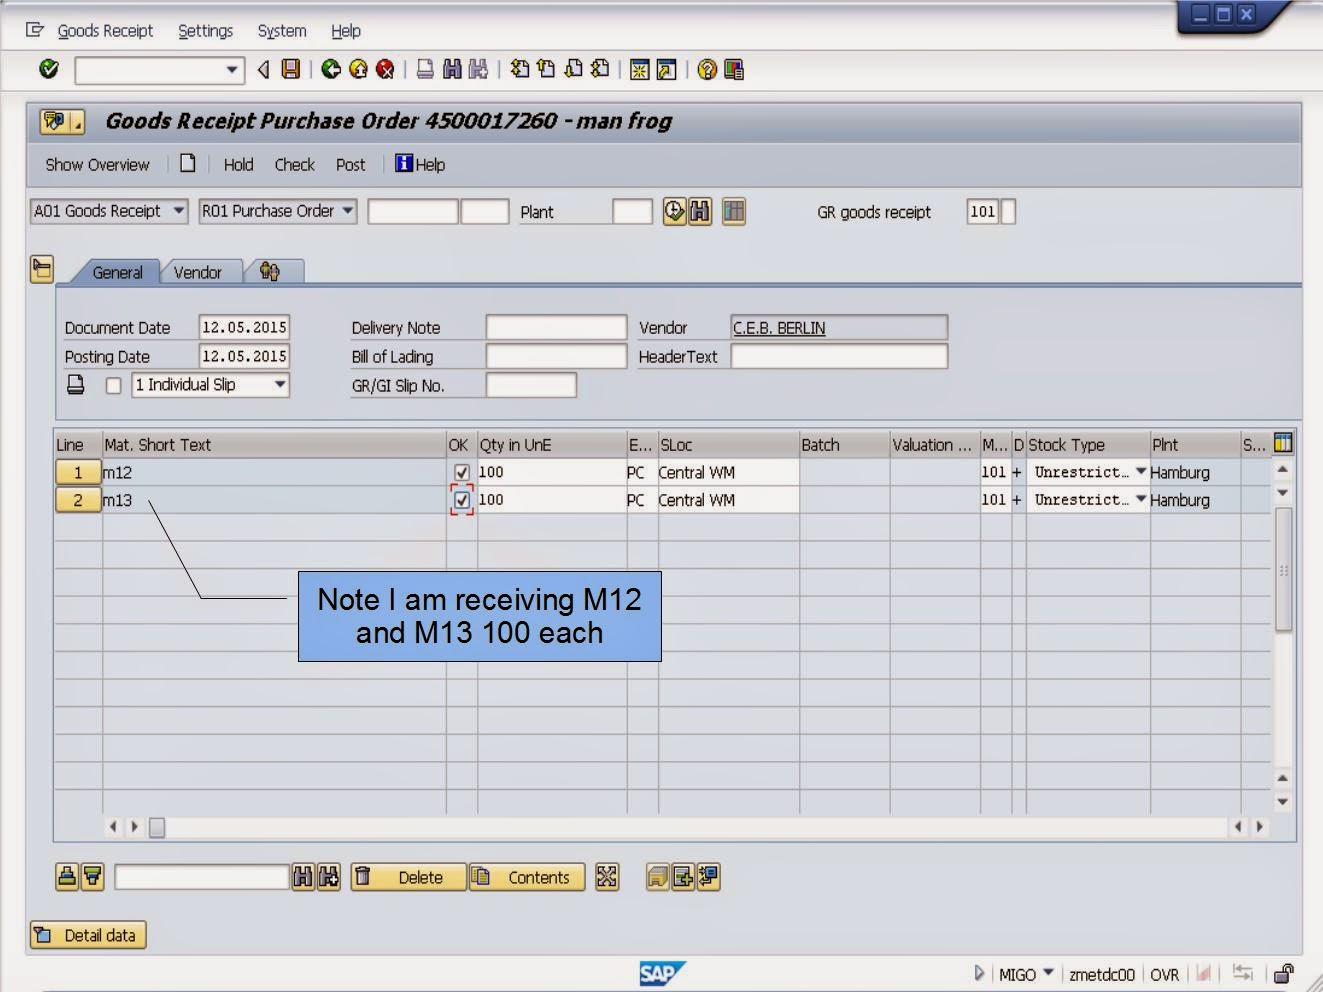Click the Save icon in the toolbar
Viewport: 1323px width, 992px height.
click(x=289, y=70)
